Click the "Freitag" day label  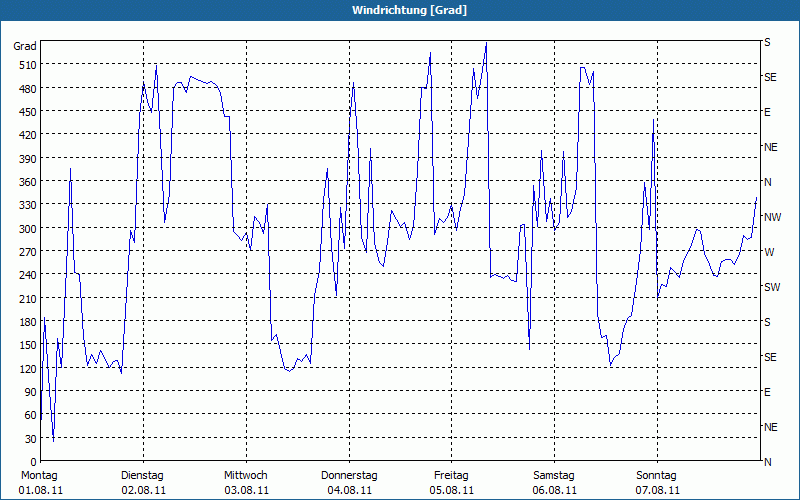point(451,476)
